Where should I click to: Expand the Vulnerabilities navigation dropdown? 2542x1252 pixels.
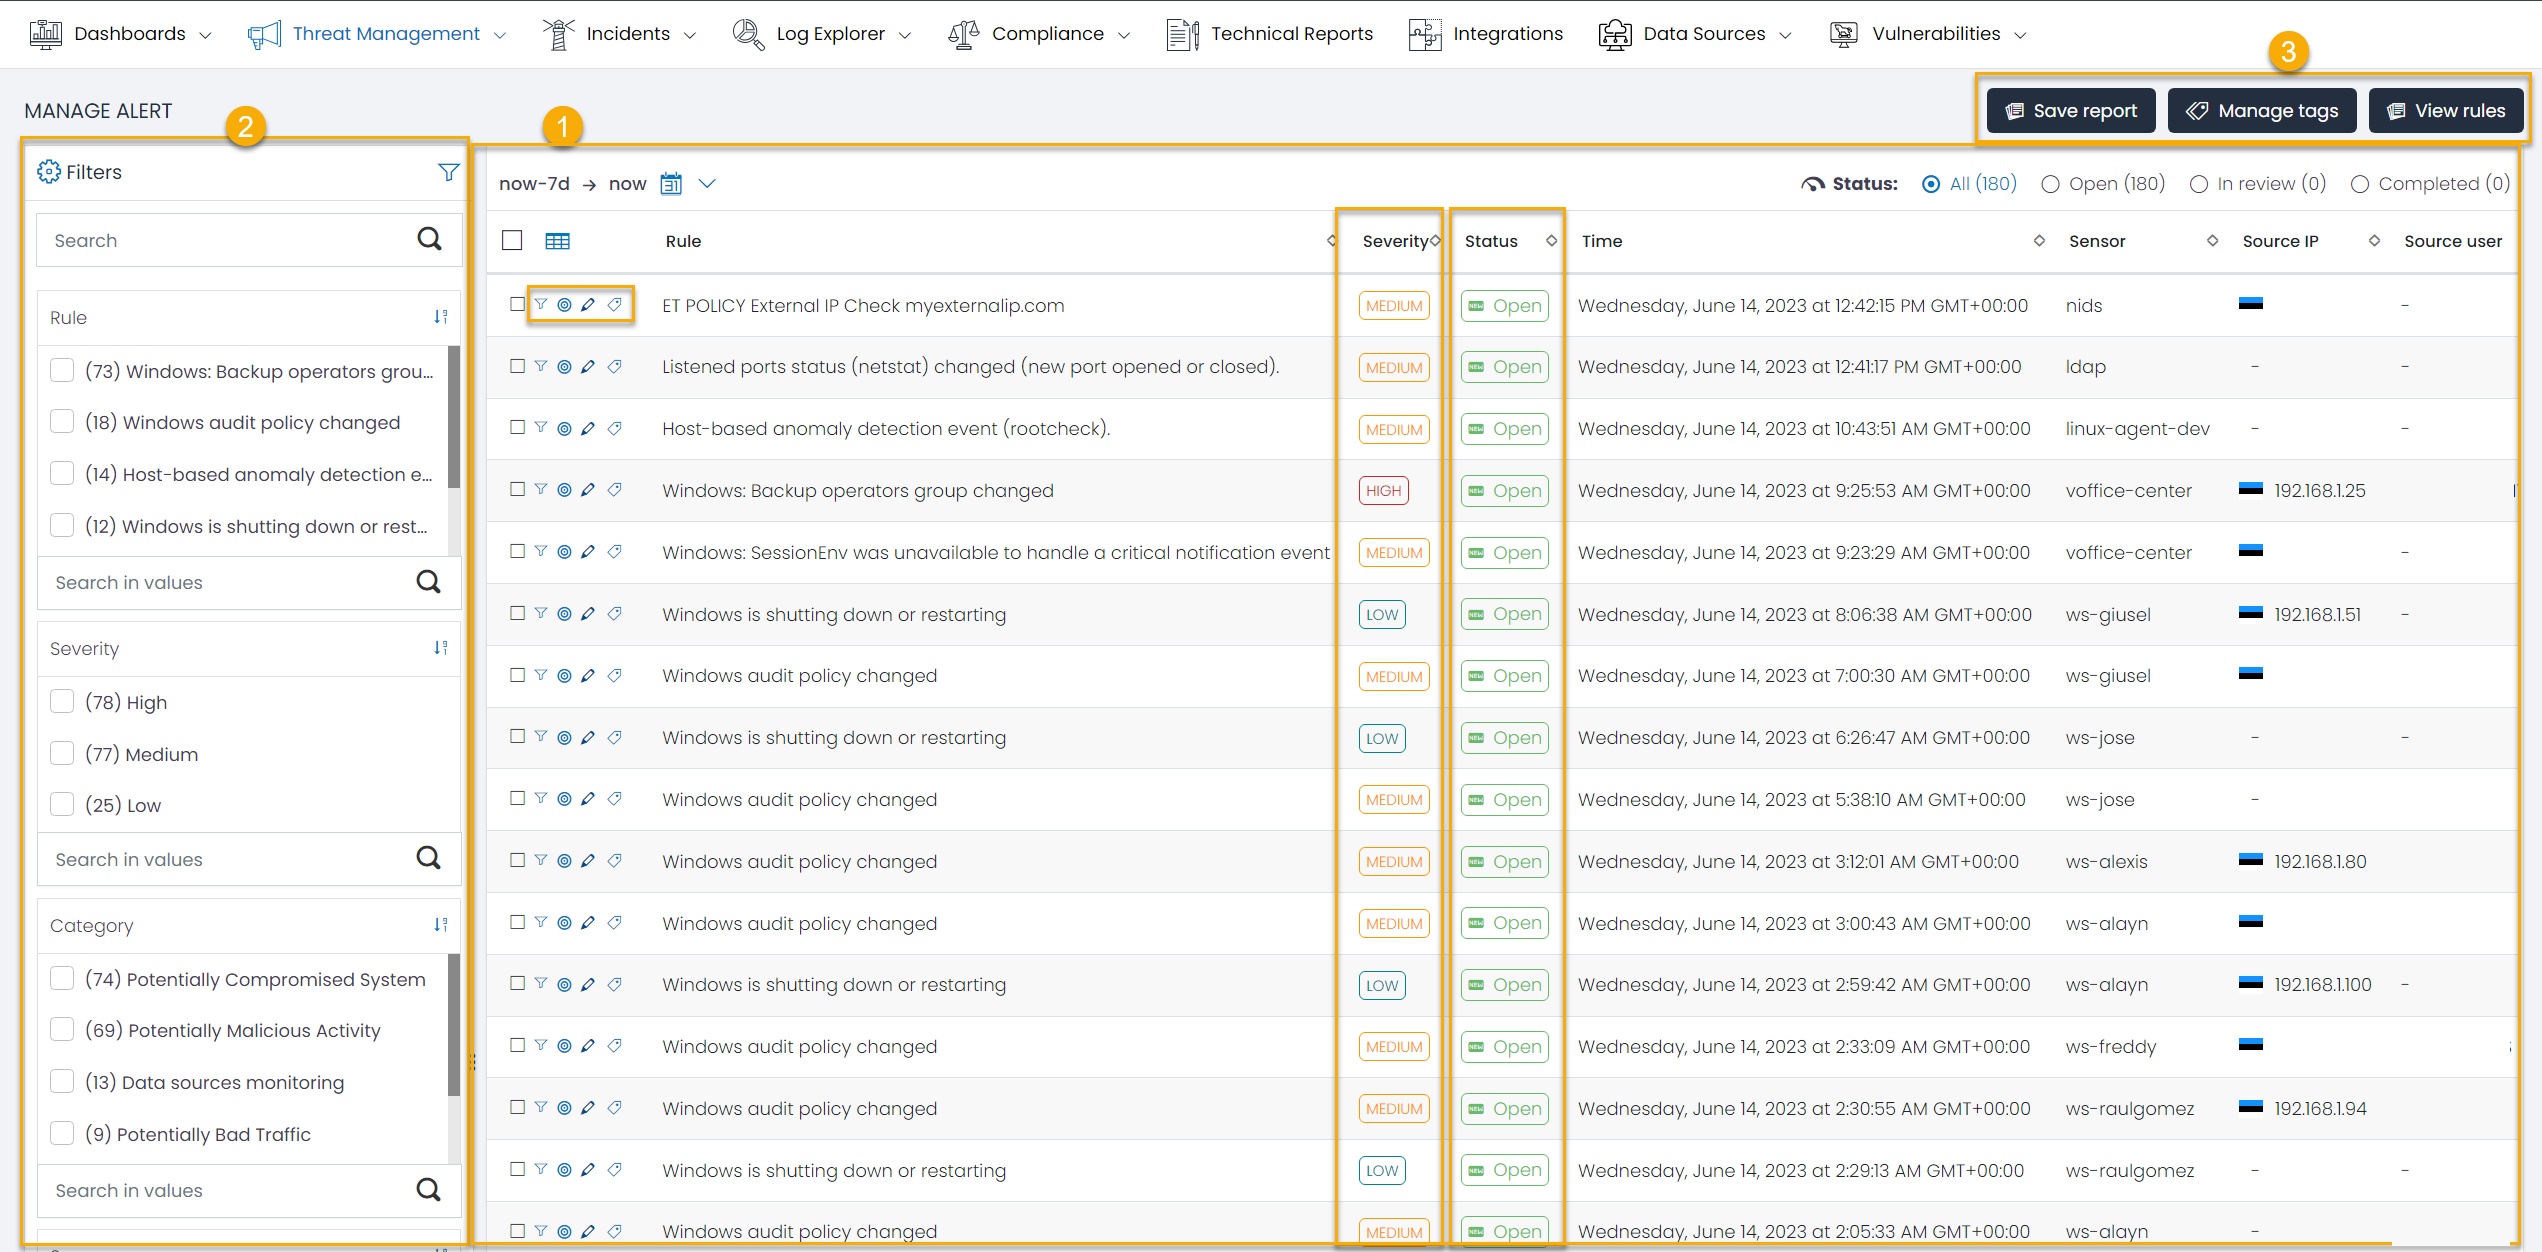click(1935, 34)
